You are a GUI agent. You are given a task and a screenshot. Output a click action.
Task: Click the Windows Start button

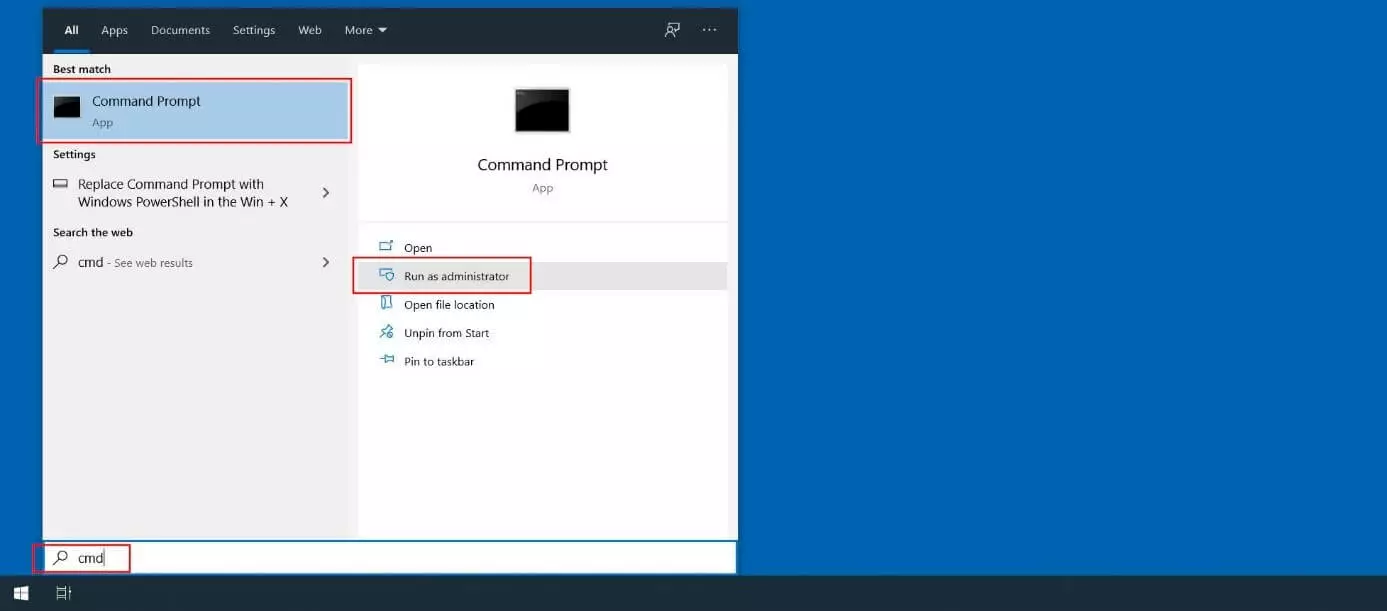click(21, 593)
